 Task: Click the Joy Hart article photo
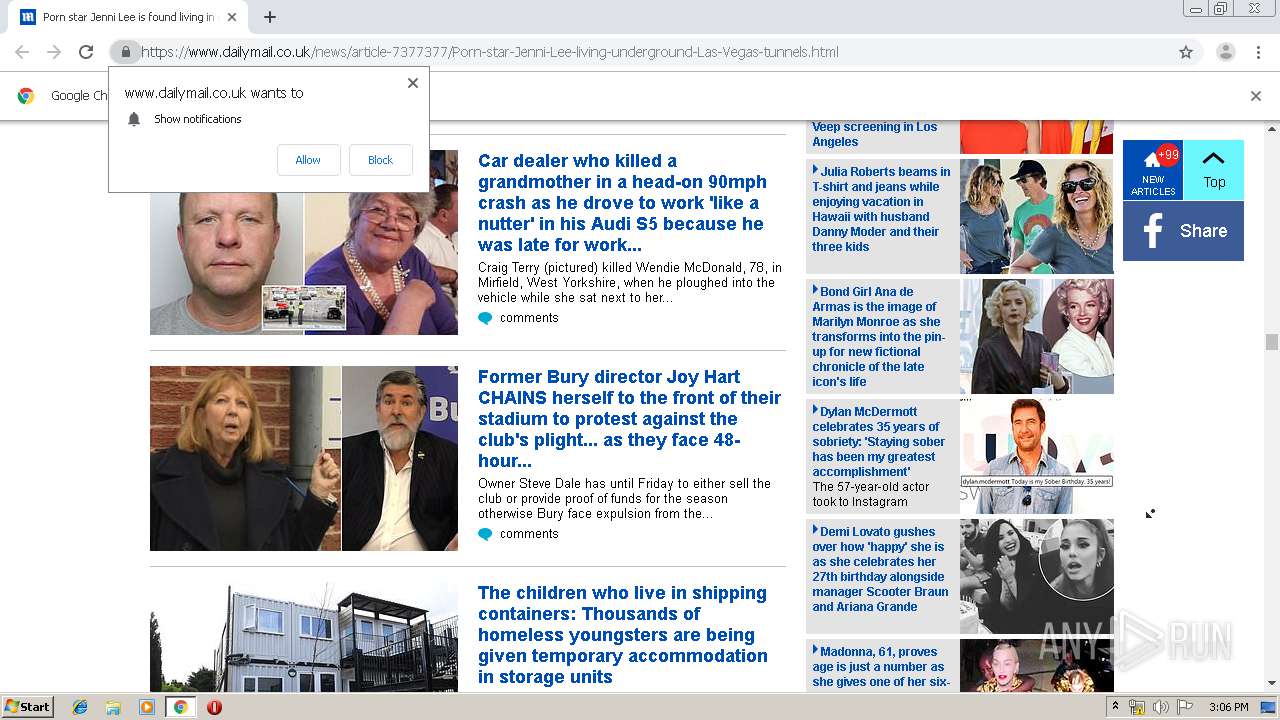304,458
